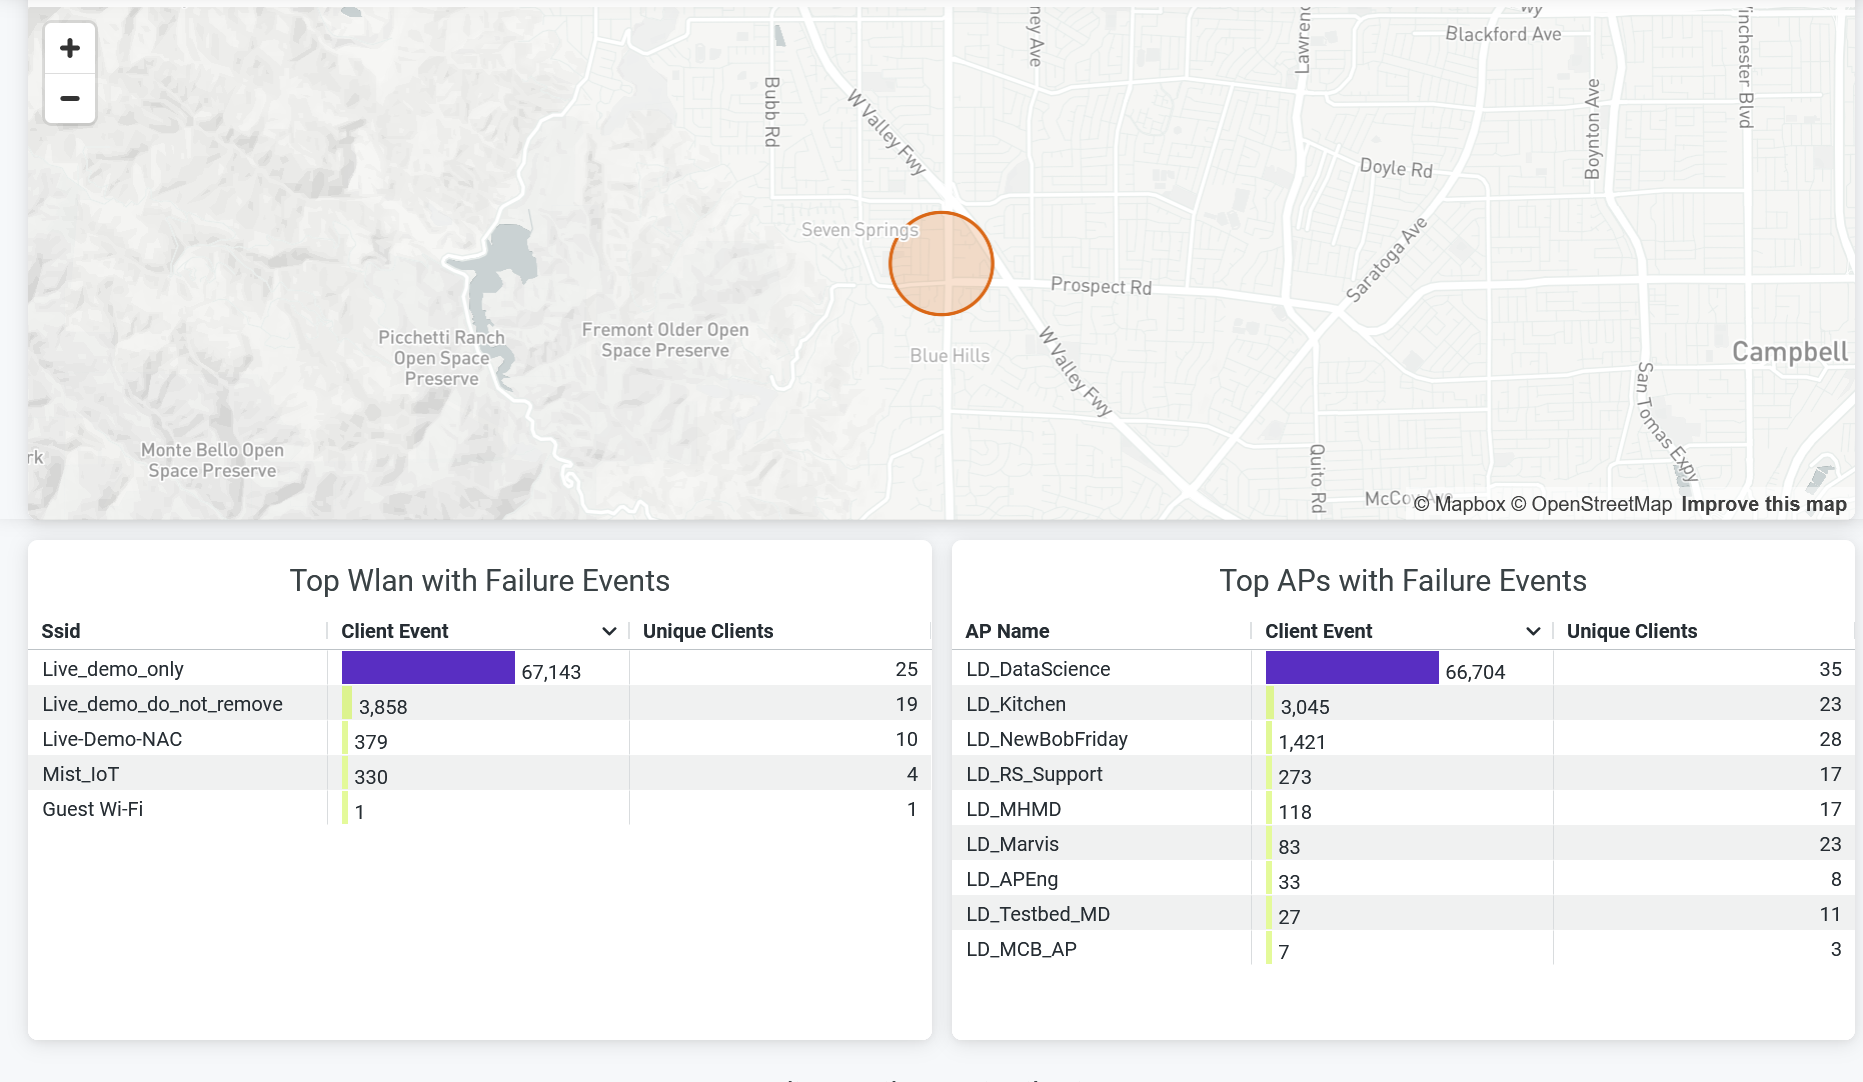Click the orange site circle marker on map
1863x1082 pixels.
point(941,264)
